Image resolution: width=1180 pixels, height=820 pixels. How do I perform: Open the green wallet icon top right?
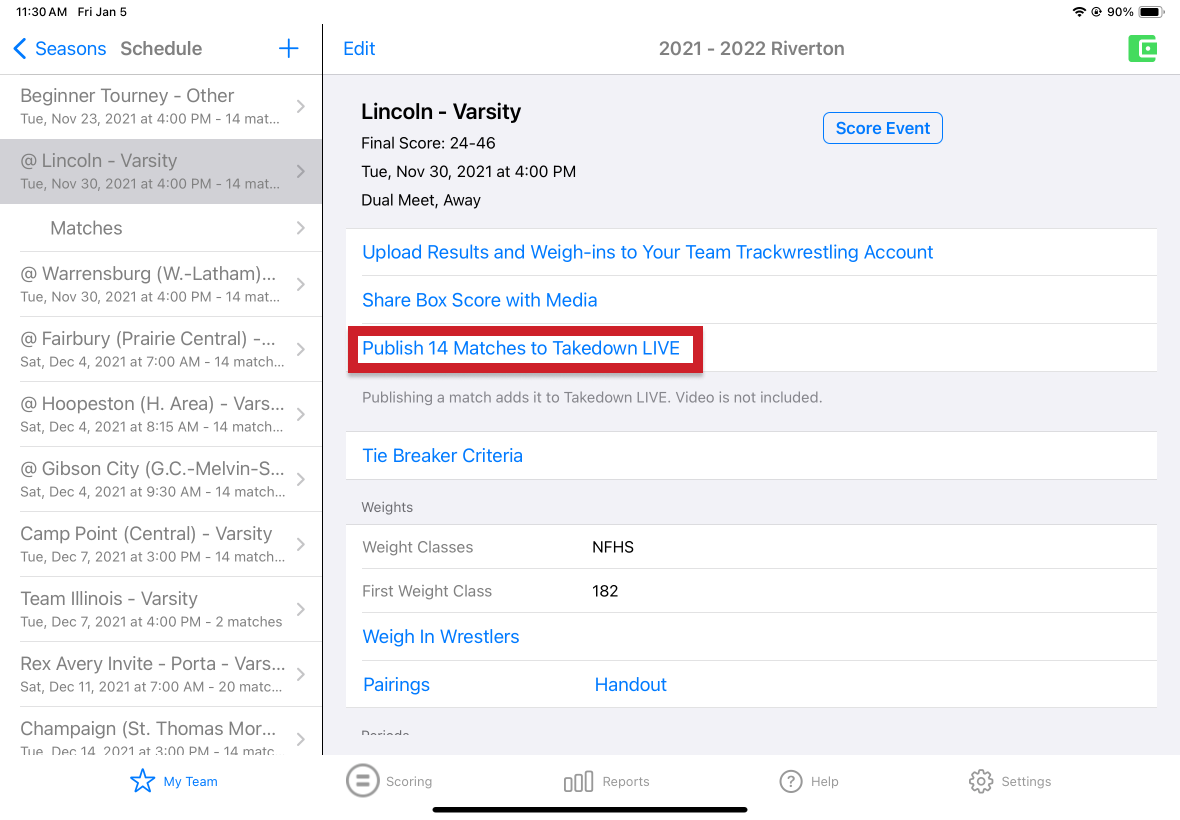point(1142,49)
